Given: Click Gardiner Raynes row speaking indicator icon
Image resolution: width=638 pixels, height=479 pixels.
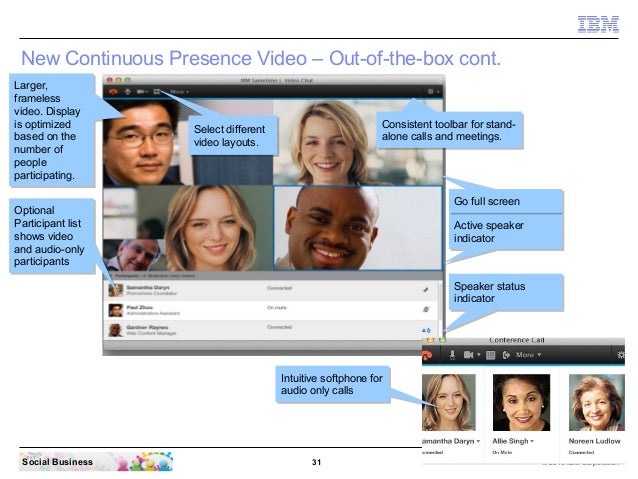Looking at the screenshot, I should pyautogui.click(x=426, y=330).
